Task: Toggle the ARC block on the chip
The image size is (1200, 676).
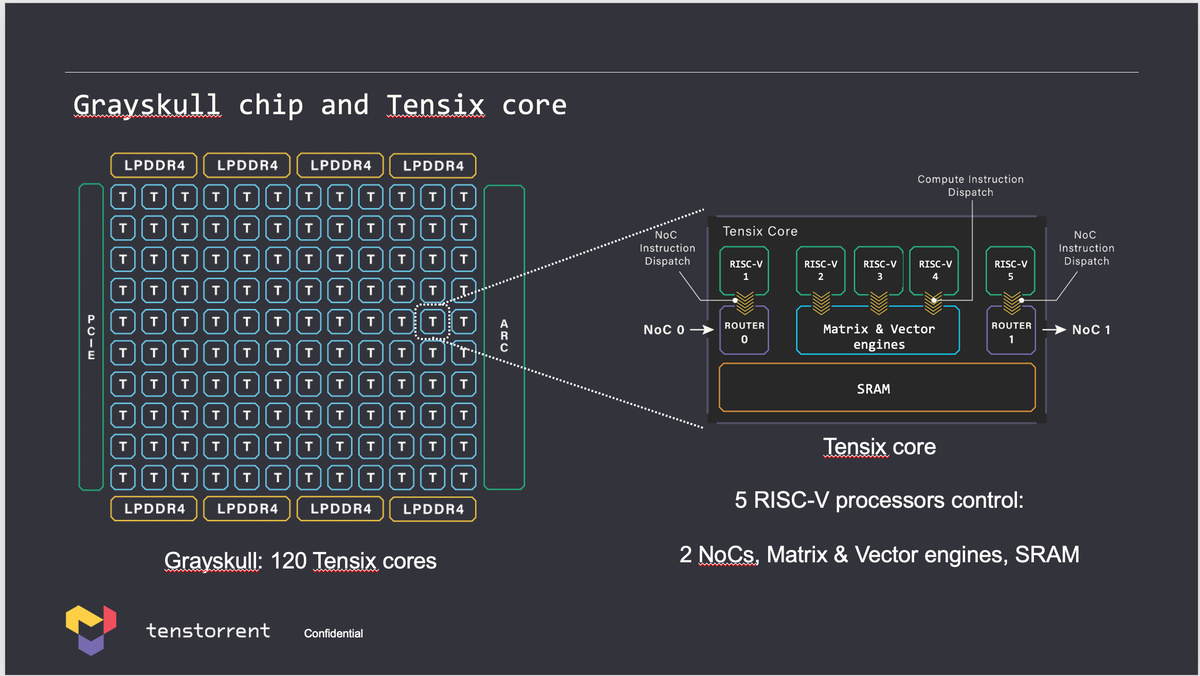Action: point(505,336)
